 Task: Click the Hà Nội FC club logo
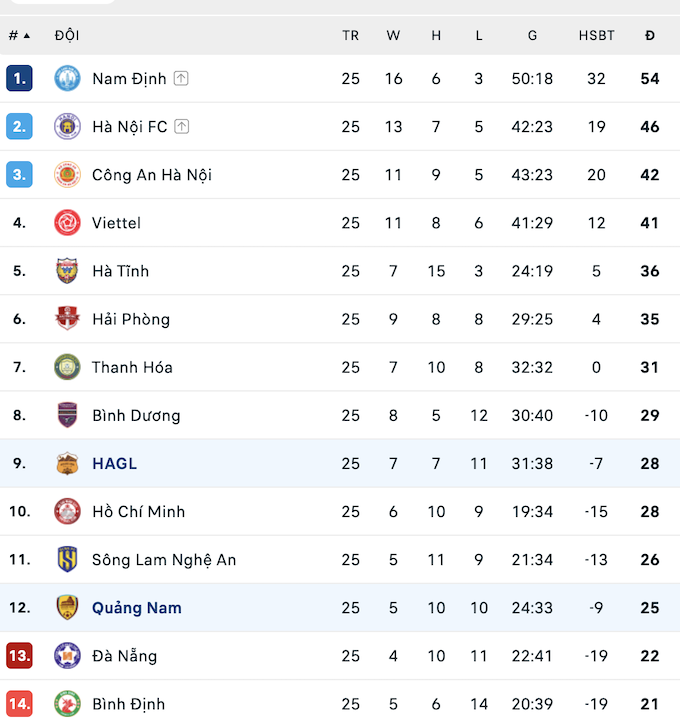point(67,126)
